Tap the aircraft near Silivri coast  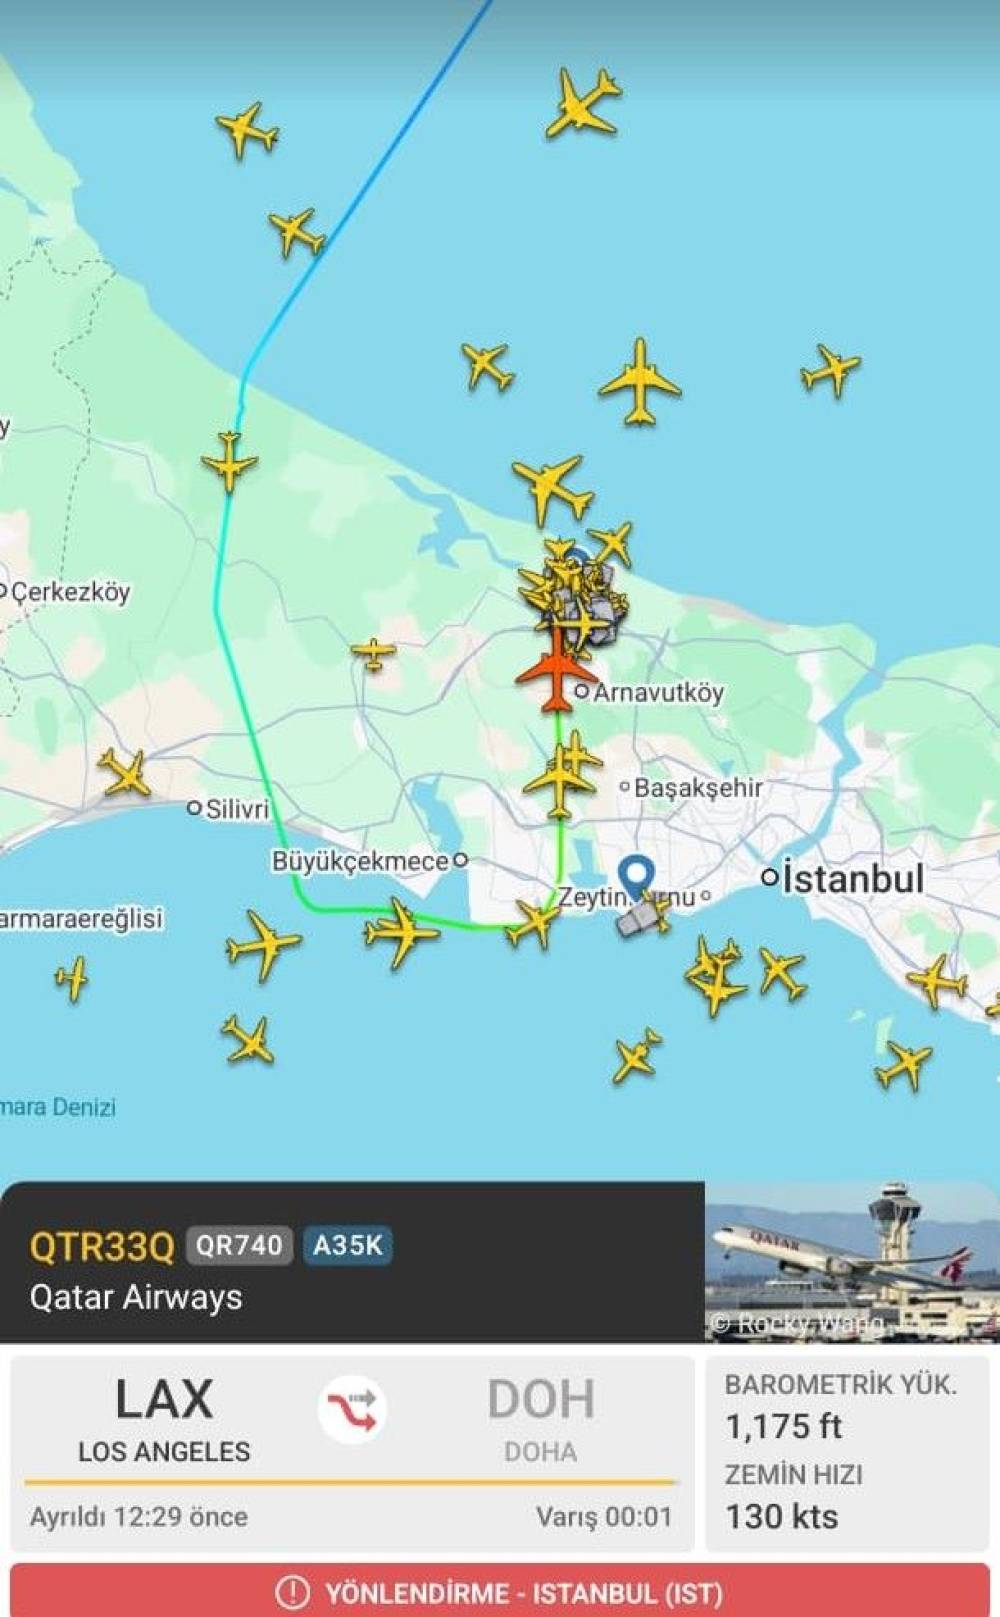(125, 773)
